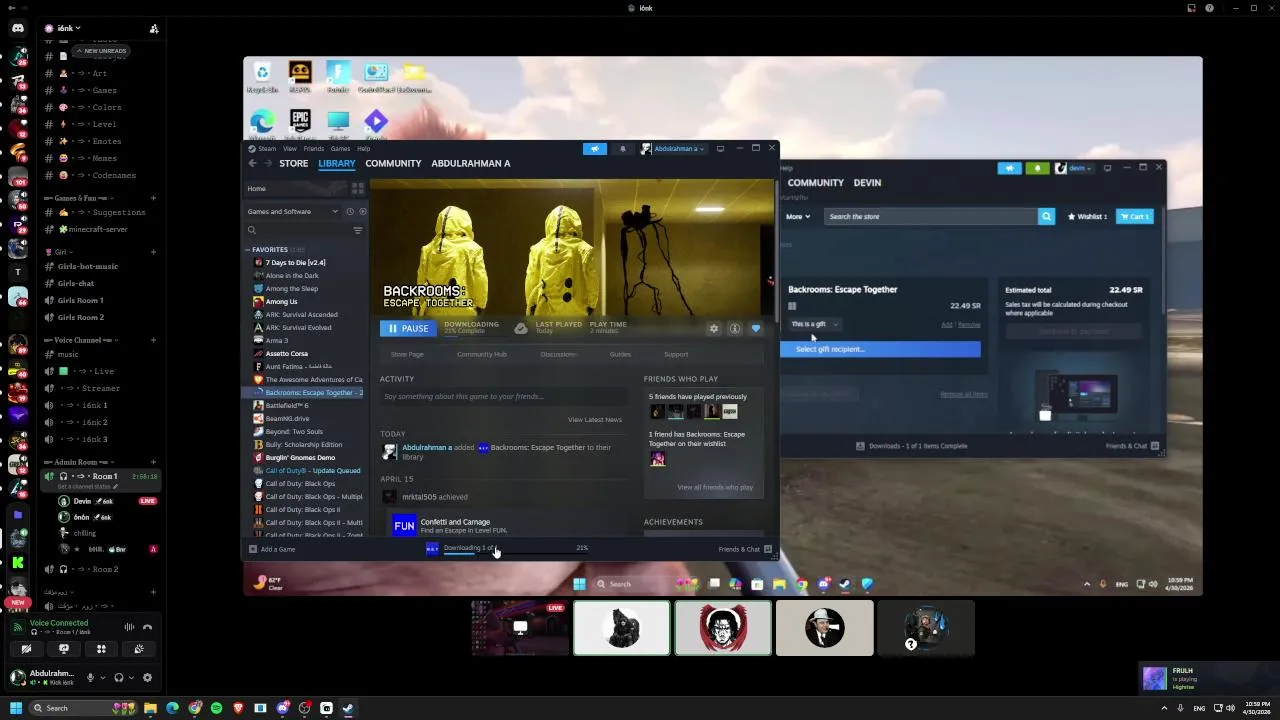The height and width of the screenshot is (720, 1280).
Task: Open Games menu in Steam menu bar
Action: [340, 149]
